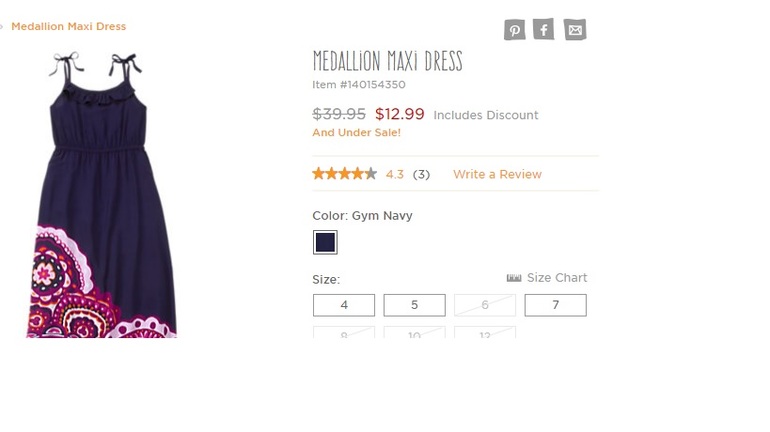Open the (3) reviews count
This screenshot has width=770, height=432.
click(421, 174)
